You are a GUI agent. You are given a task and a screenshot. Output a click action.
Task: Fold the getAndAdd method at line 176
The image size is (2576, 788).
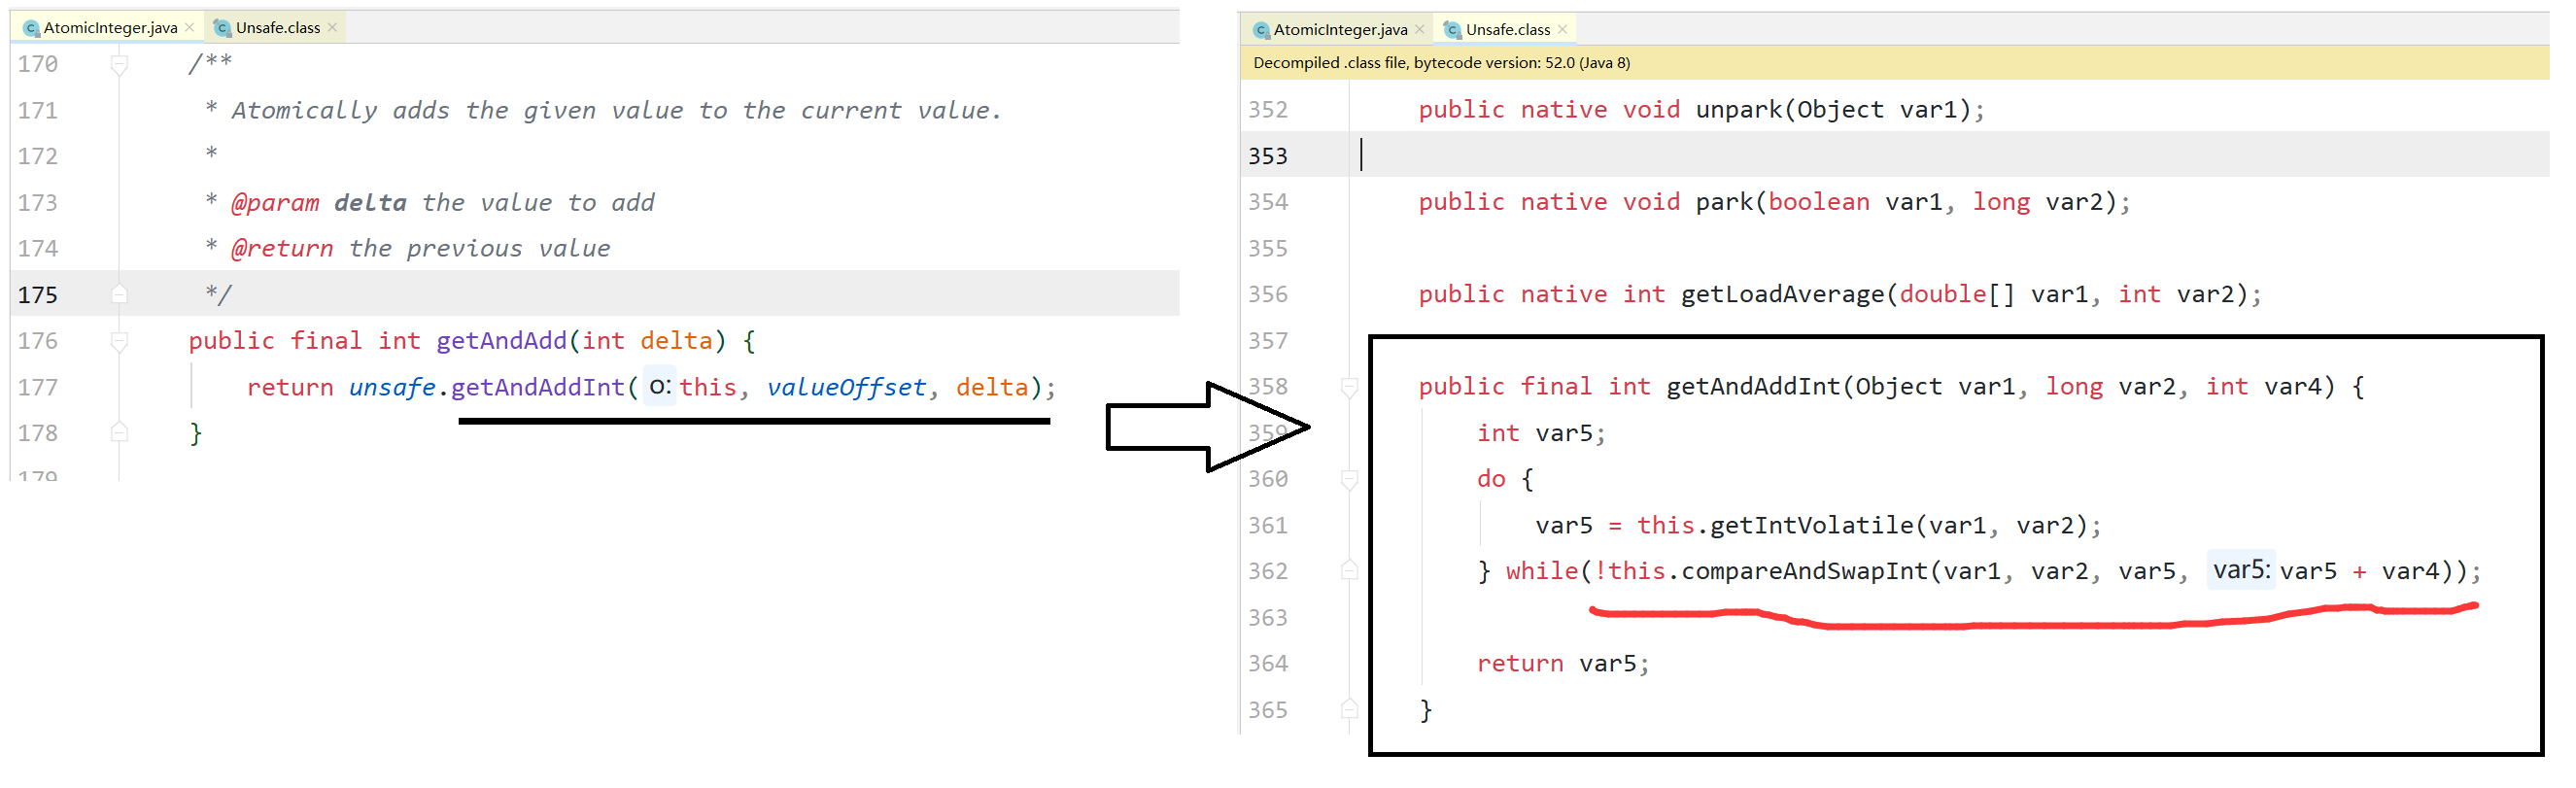[119, 342]
